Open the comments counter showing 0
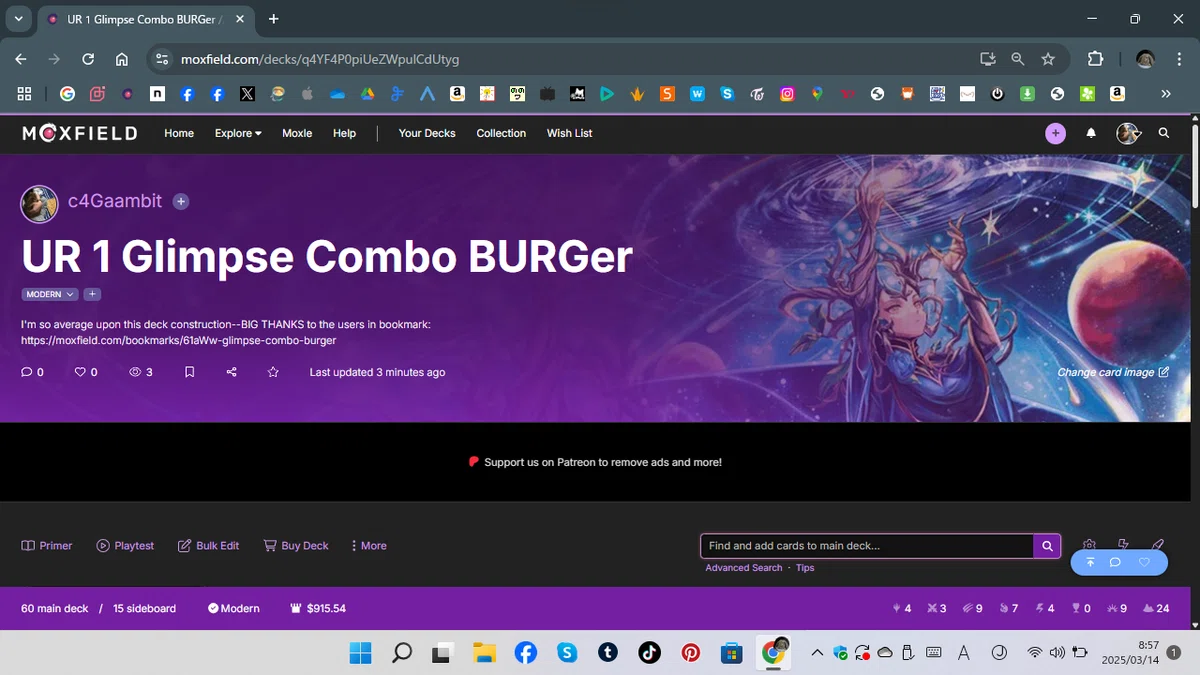This screenshot has width=1200, height=675. (x=32, y=372)
